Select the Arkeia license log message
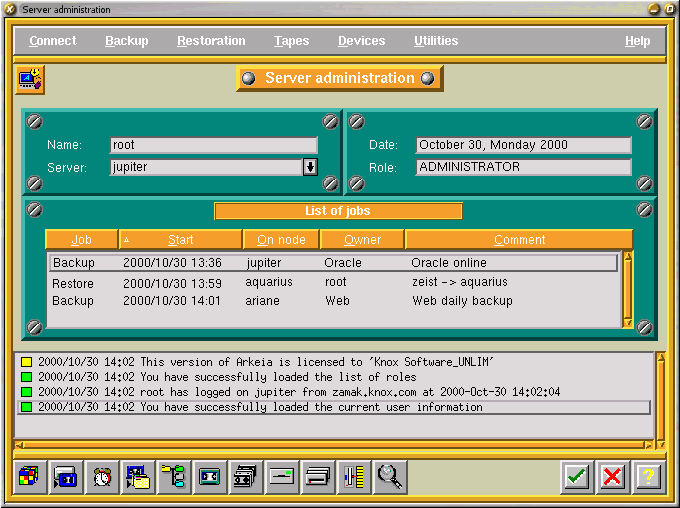Viewport: 680px width, 508px height. point(334,362)
